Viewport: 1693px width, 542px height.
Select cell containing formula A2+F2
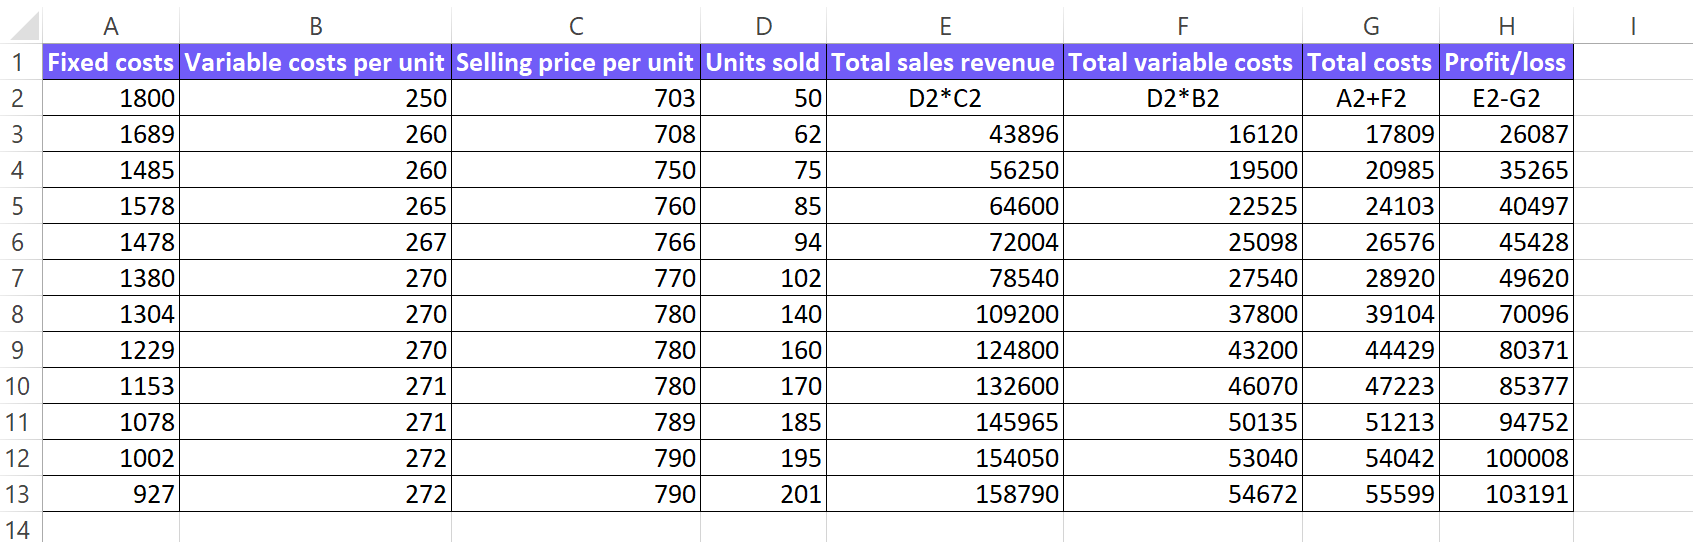(1371, 98)
